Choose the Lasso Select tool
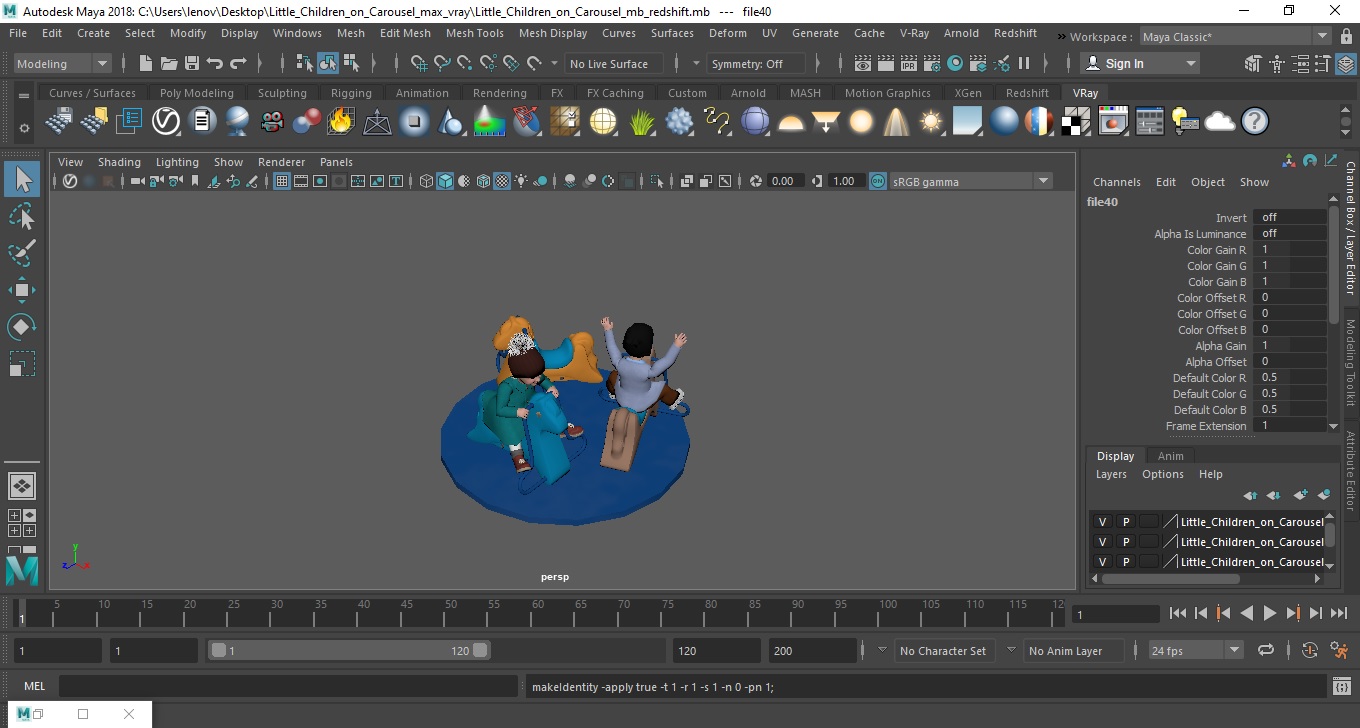 [22, 216]
